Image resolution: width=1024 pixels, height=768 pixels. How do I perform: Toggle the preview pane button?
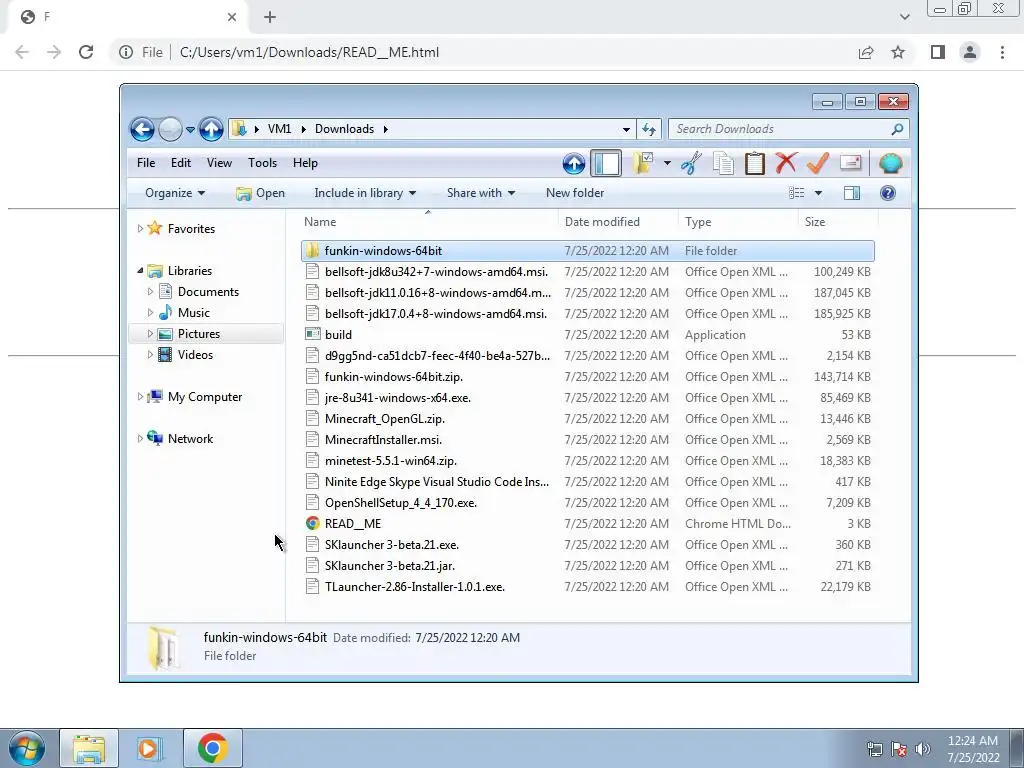pyautogui.click(x=852, y=193)
